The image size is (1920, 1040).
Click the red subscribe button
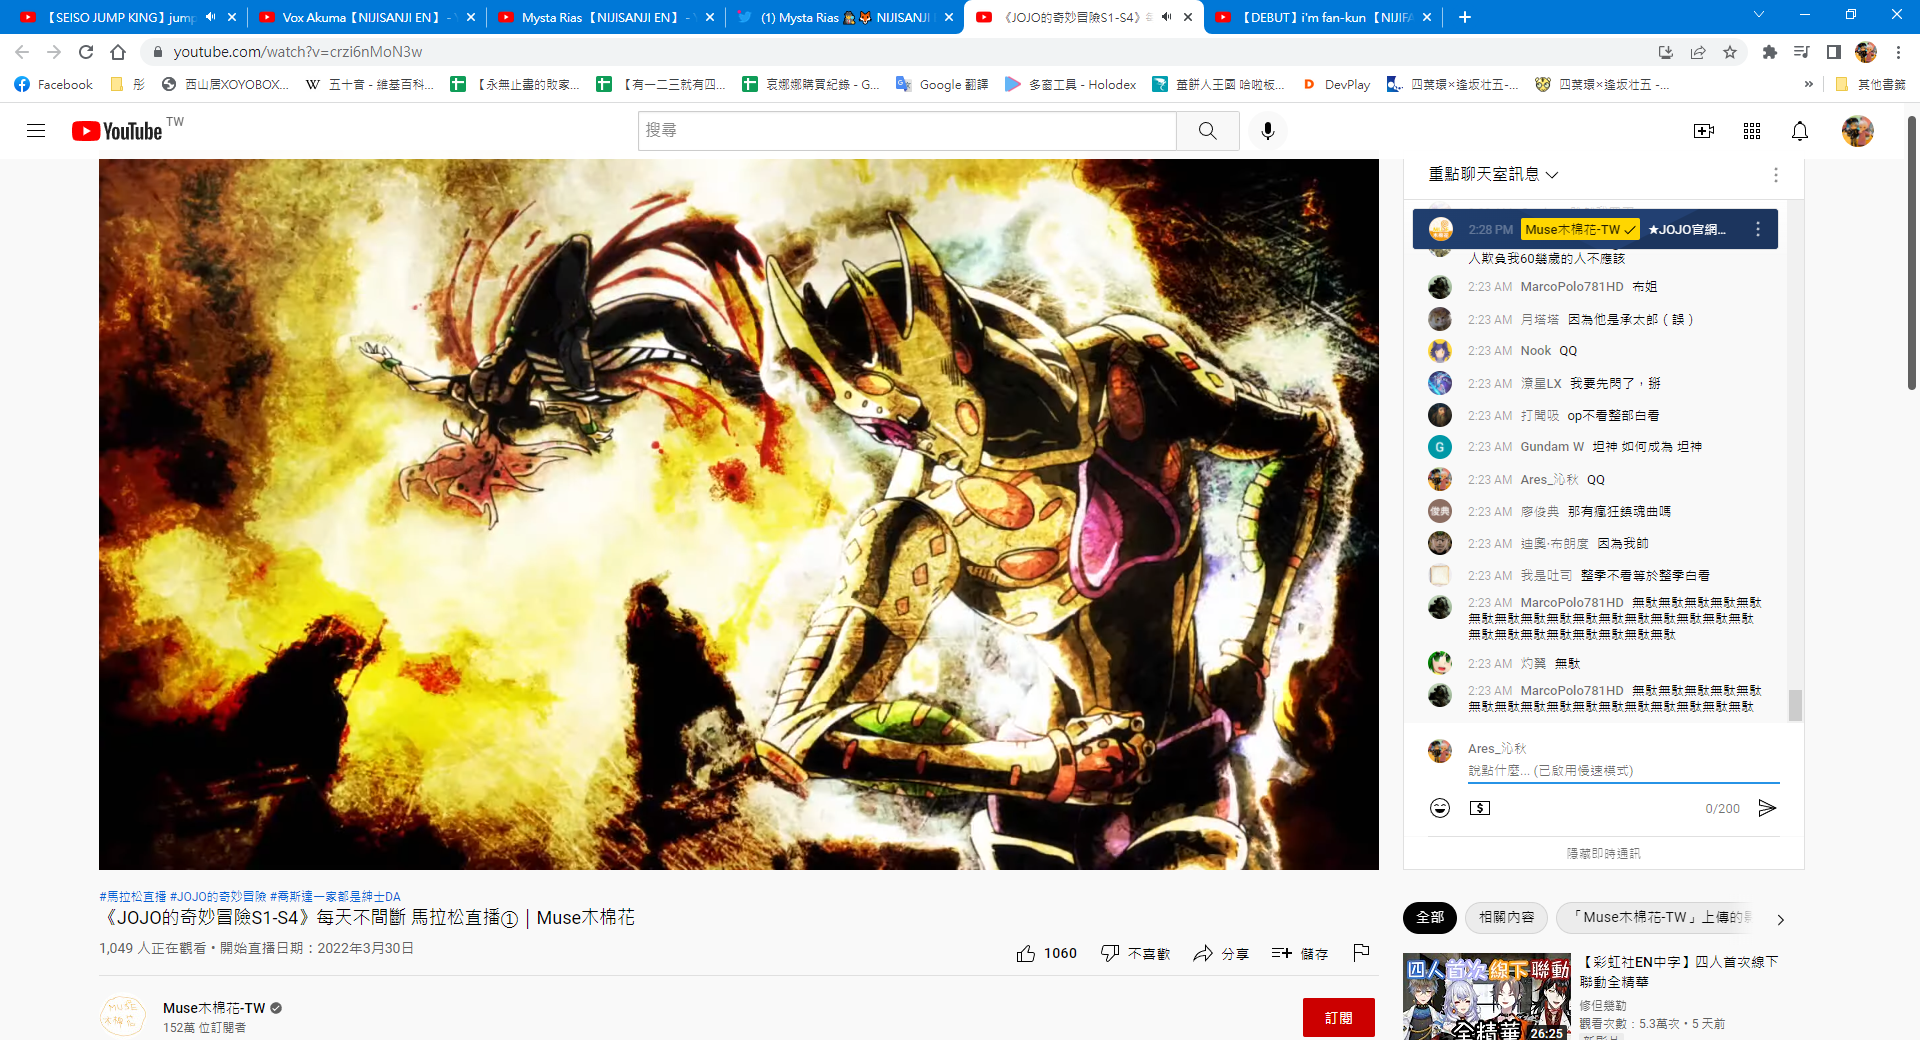(1338, 1017)
